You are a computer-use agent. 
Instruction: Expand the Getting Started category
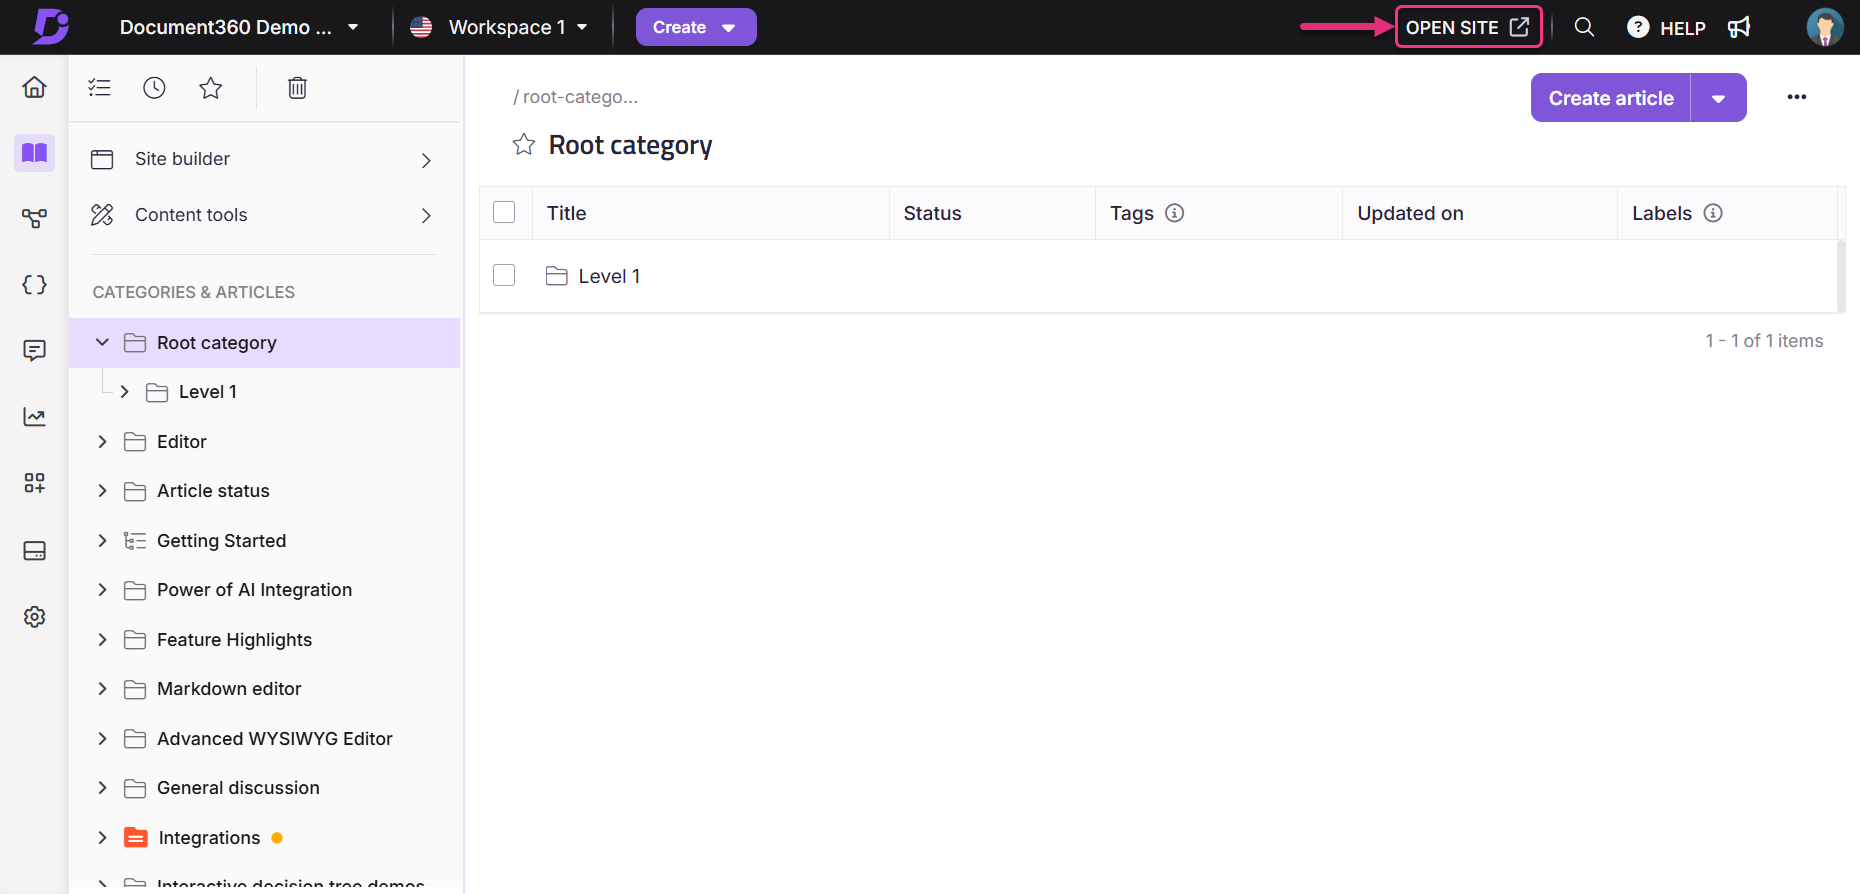pos(102,540)
